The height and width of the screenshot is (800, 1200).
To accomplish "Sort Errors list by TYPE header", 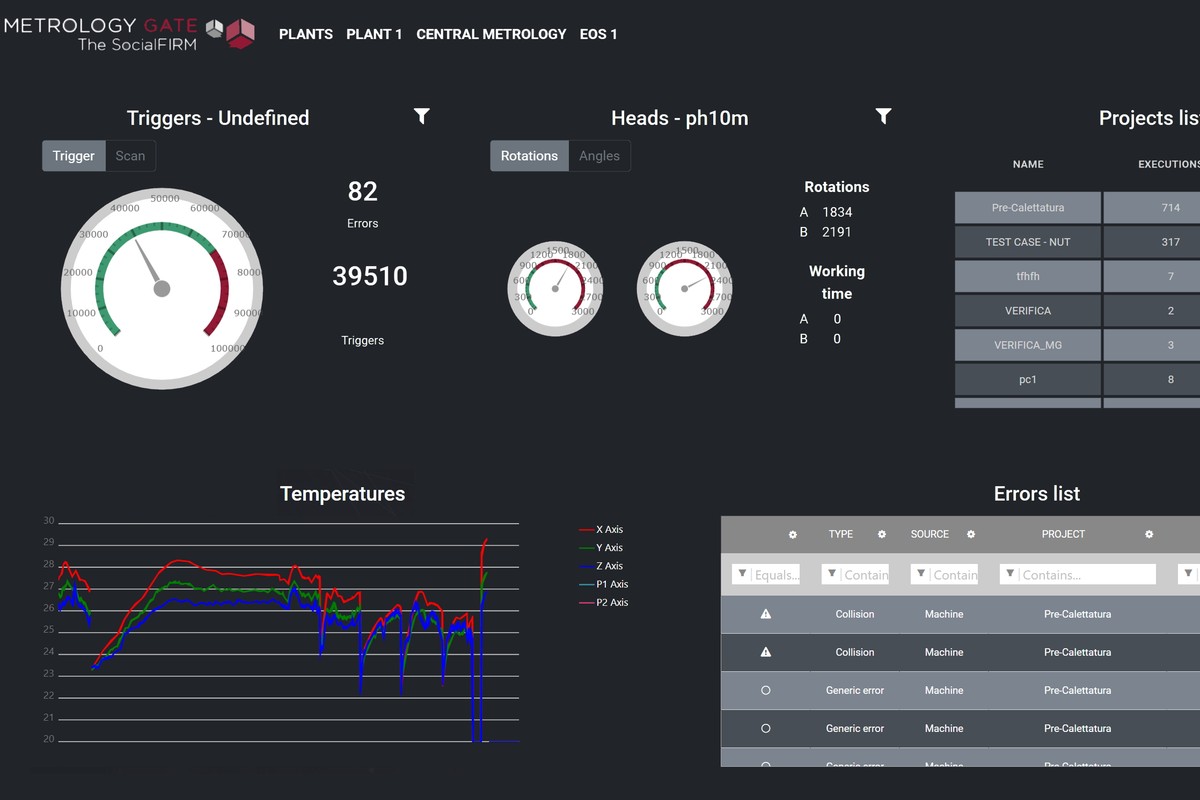I will tap(841, 534).
